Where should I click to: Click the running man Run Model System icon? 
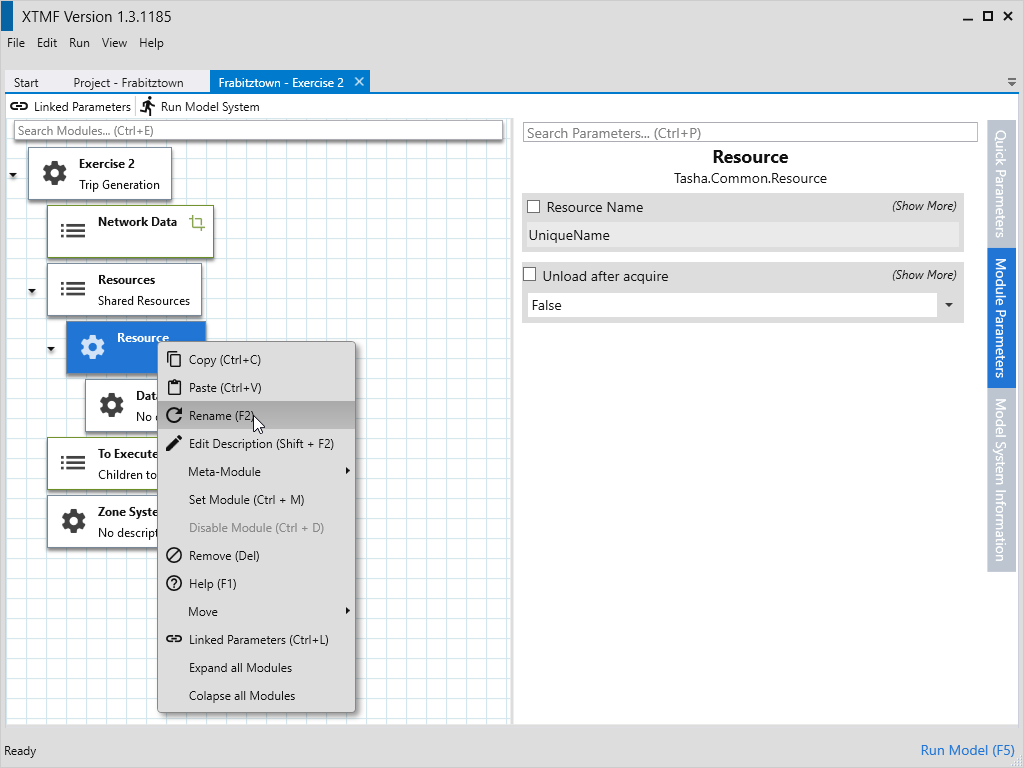[148, 106]
